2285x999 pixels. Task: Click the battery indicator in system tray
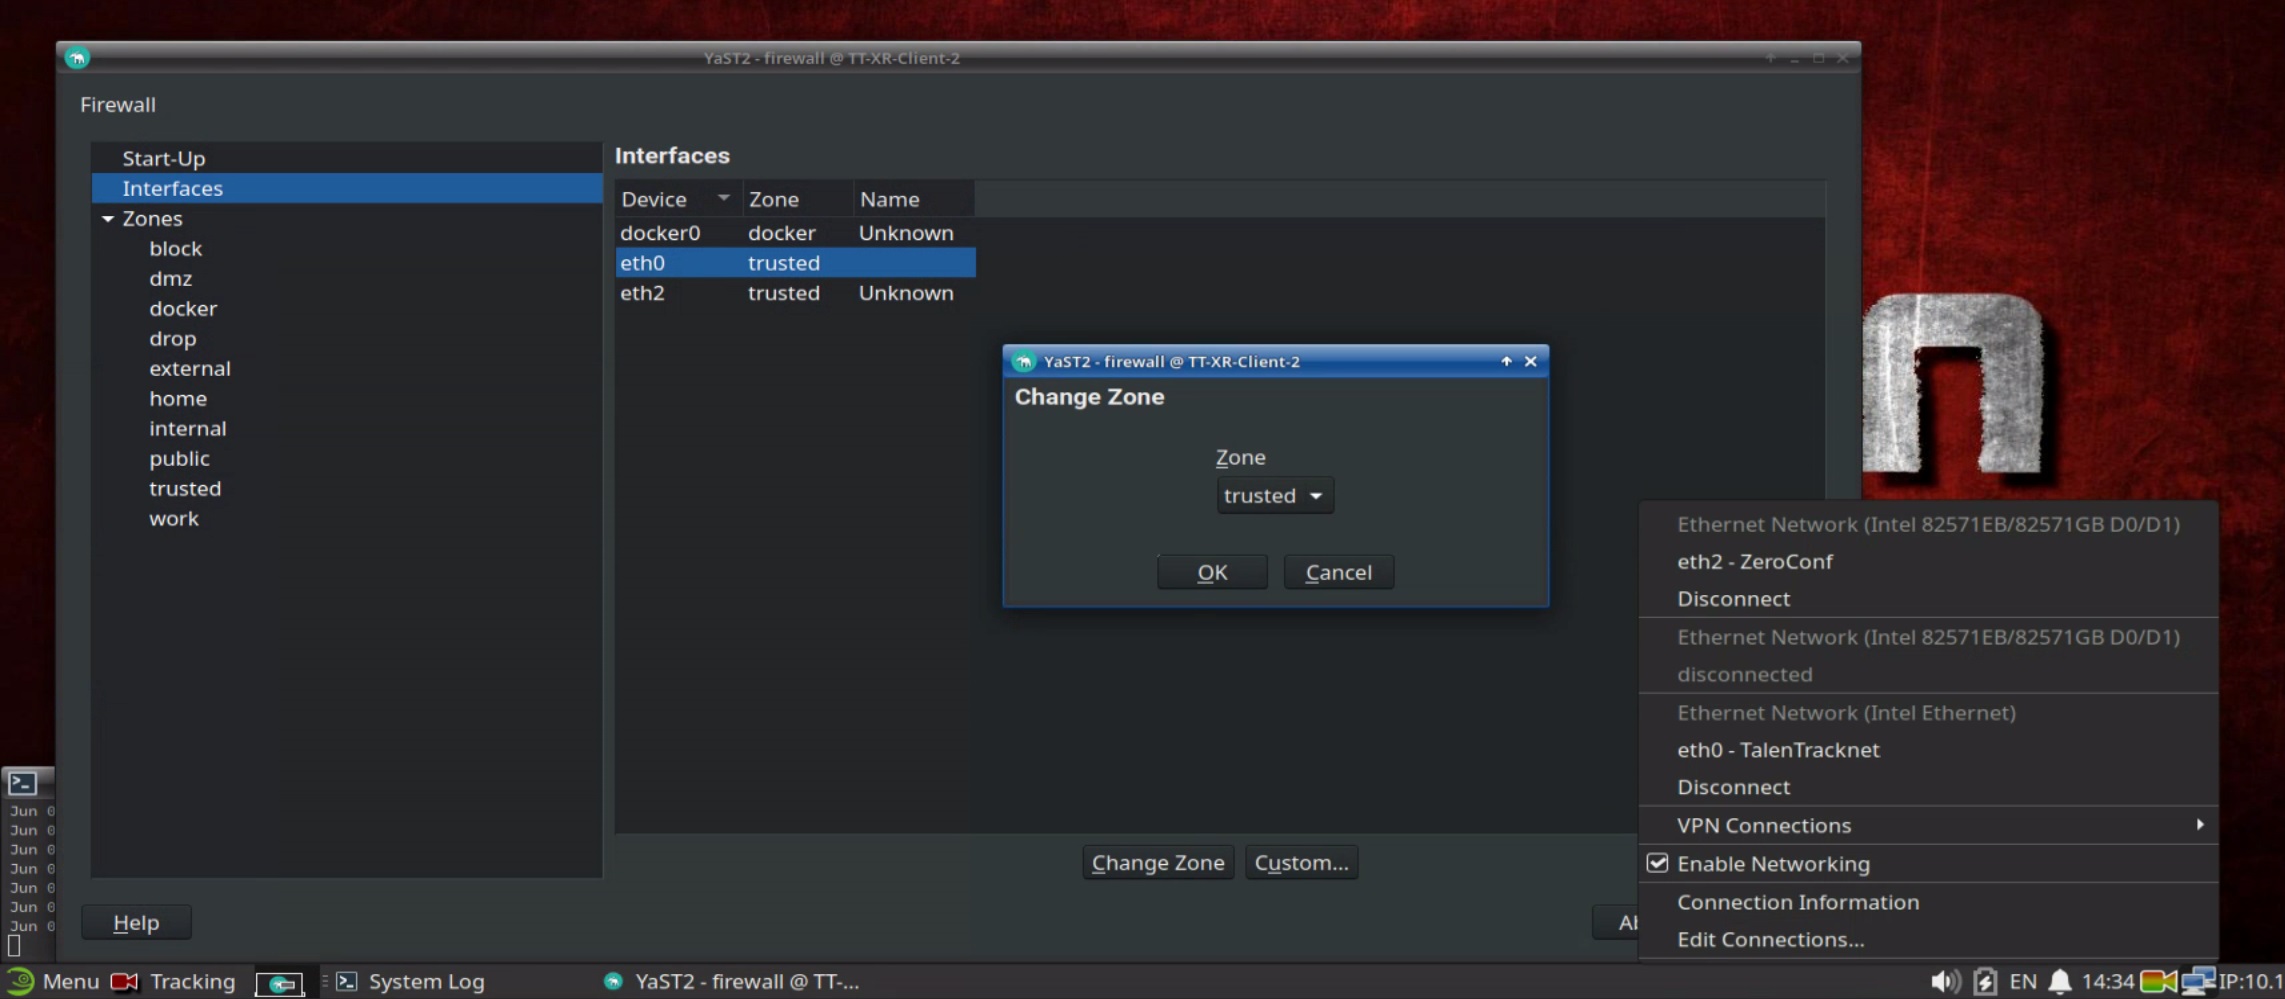1984,981
